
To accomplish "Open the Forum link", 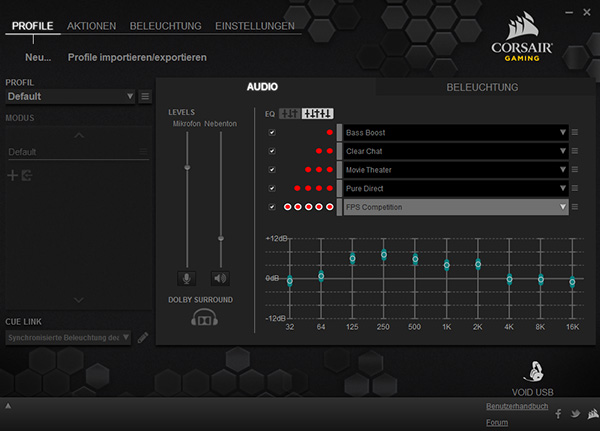I will [x=497, y=423].
